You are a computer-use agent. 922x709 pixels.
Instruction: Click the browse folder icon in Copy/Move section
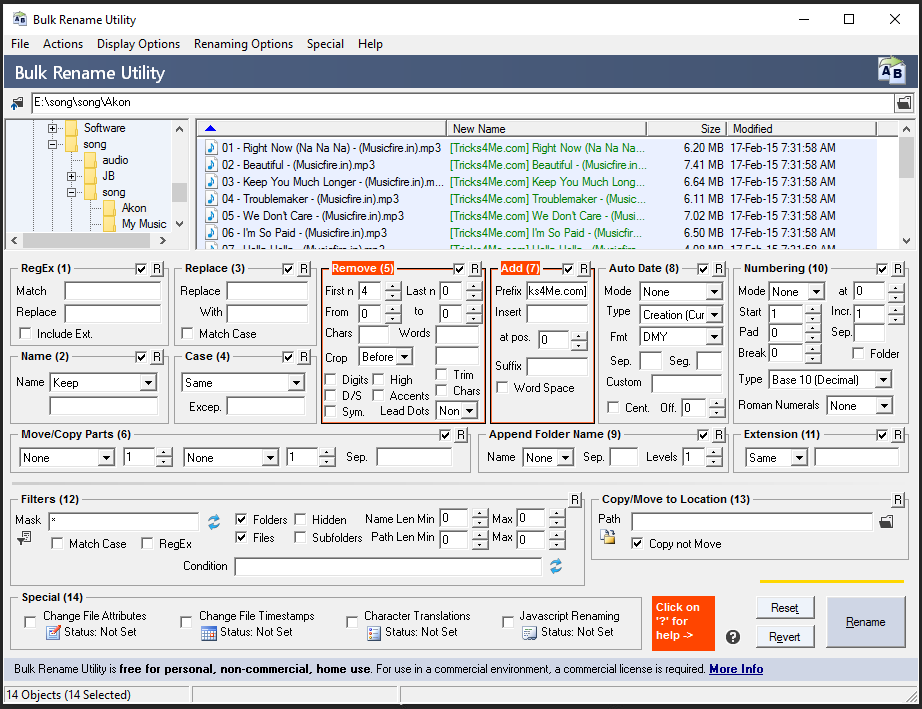pyautogui.click(x=887, y=521)
